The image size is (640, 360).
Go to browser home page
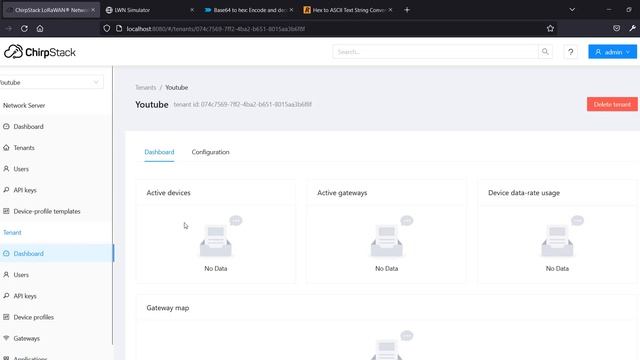pos(40,29)
